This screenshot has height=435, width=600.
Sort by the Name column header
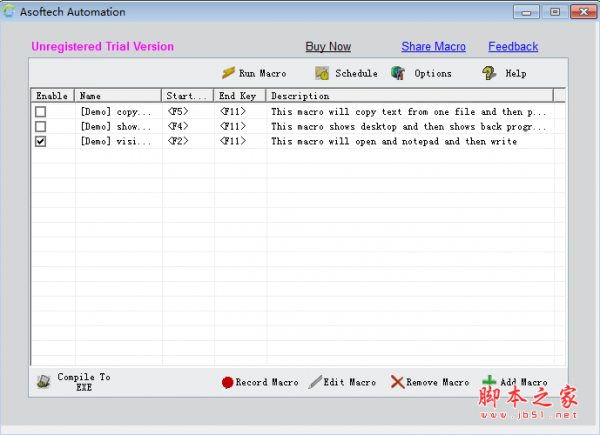pos(118,96)
